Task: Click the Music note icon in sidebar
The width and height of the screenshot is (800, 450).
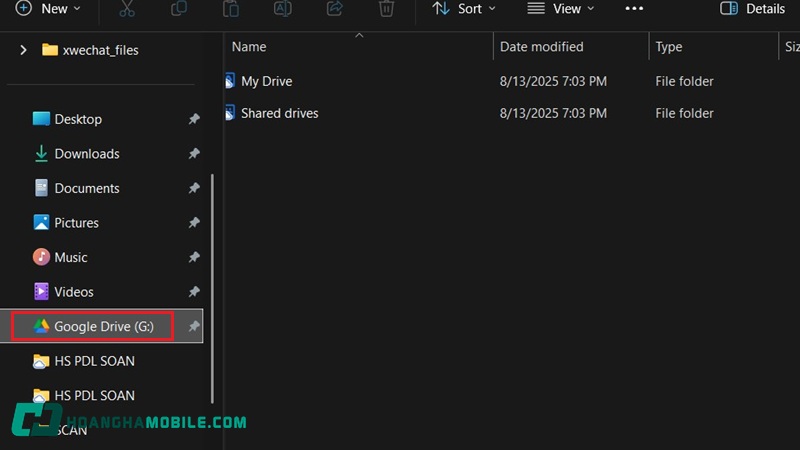Action: tap(41, 257)
